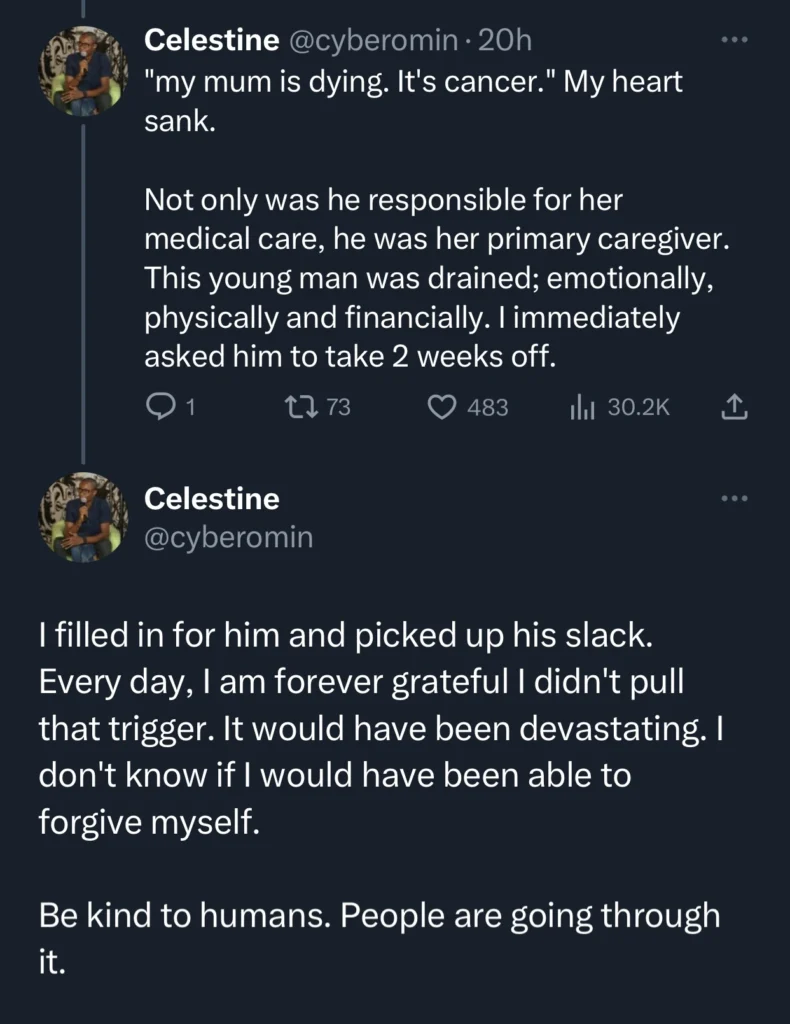Click the paragraph about primary caregiver
Image resolution: width=790 pixels, height=1024 pixels.
click(428, 278)
